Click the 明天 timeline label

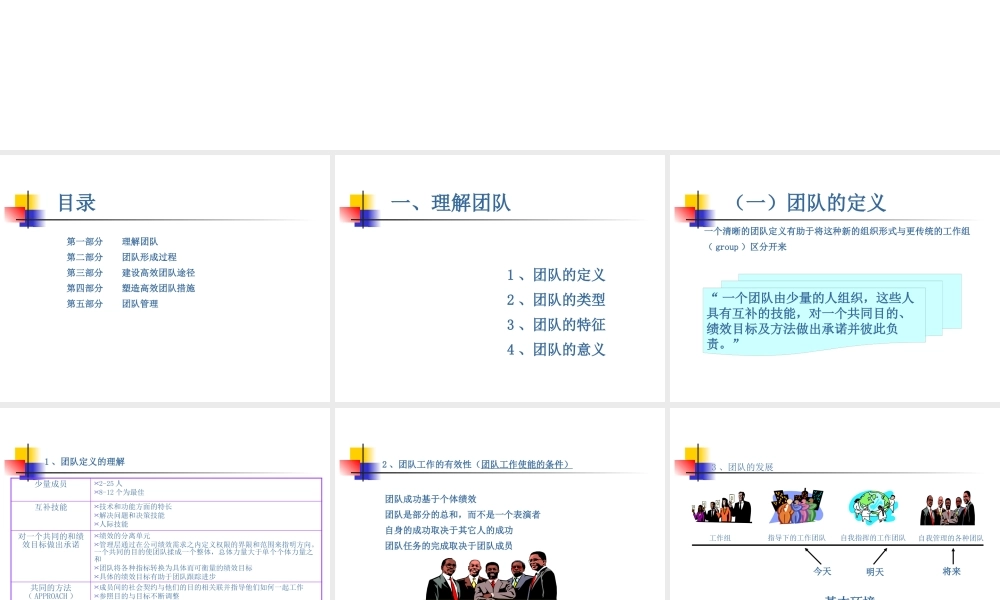click(875, 572)
